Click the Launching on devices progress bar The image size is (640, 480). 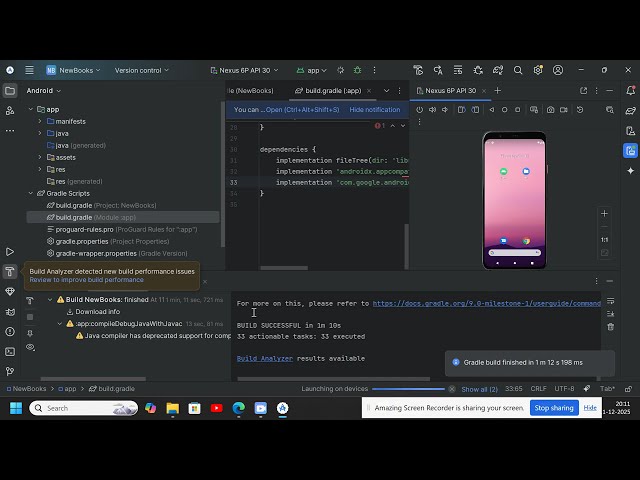click(x=408, y=389)
